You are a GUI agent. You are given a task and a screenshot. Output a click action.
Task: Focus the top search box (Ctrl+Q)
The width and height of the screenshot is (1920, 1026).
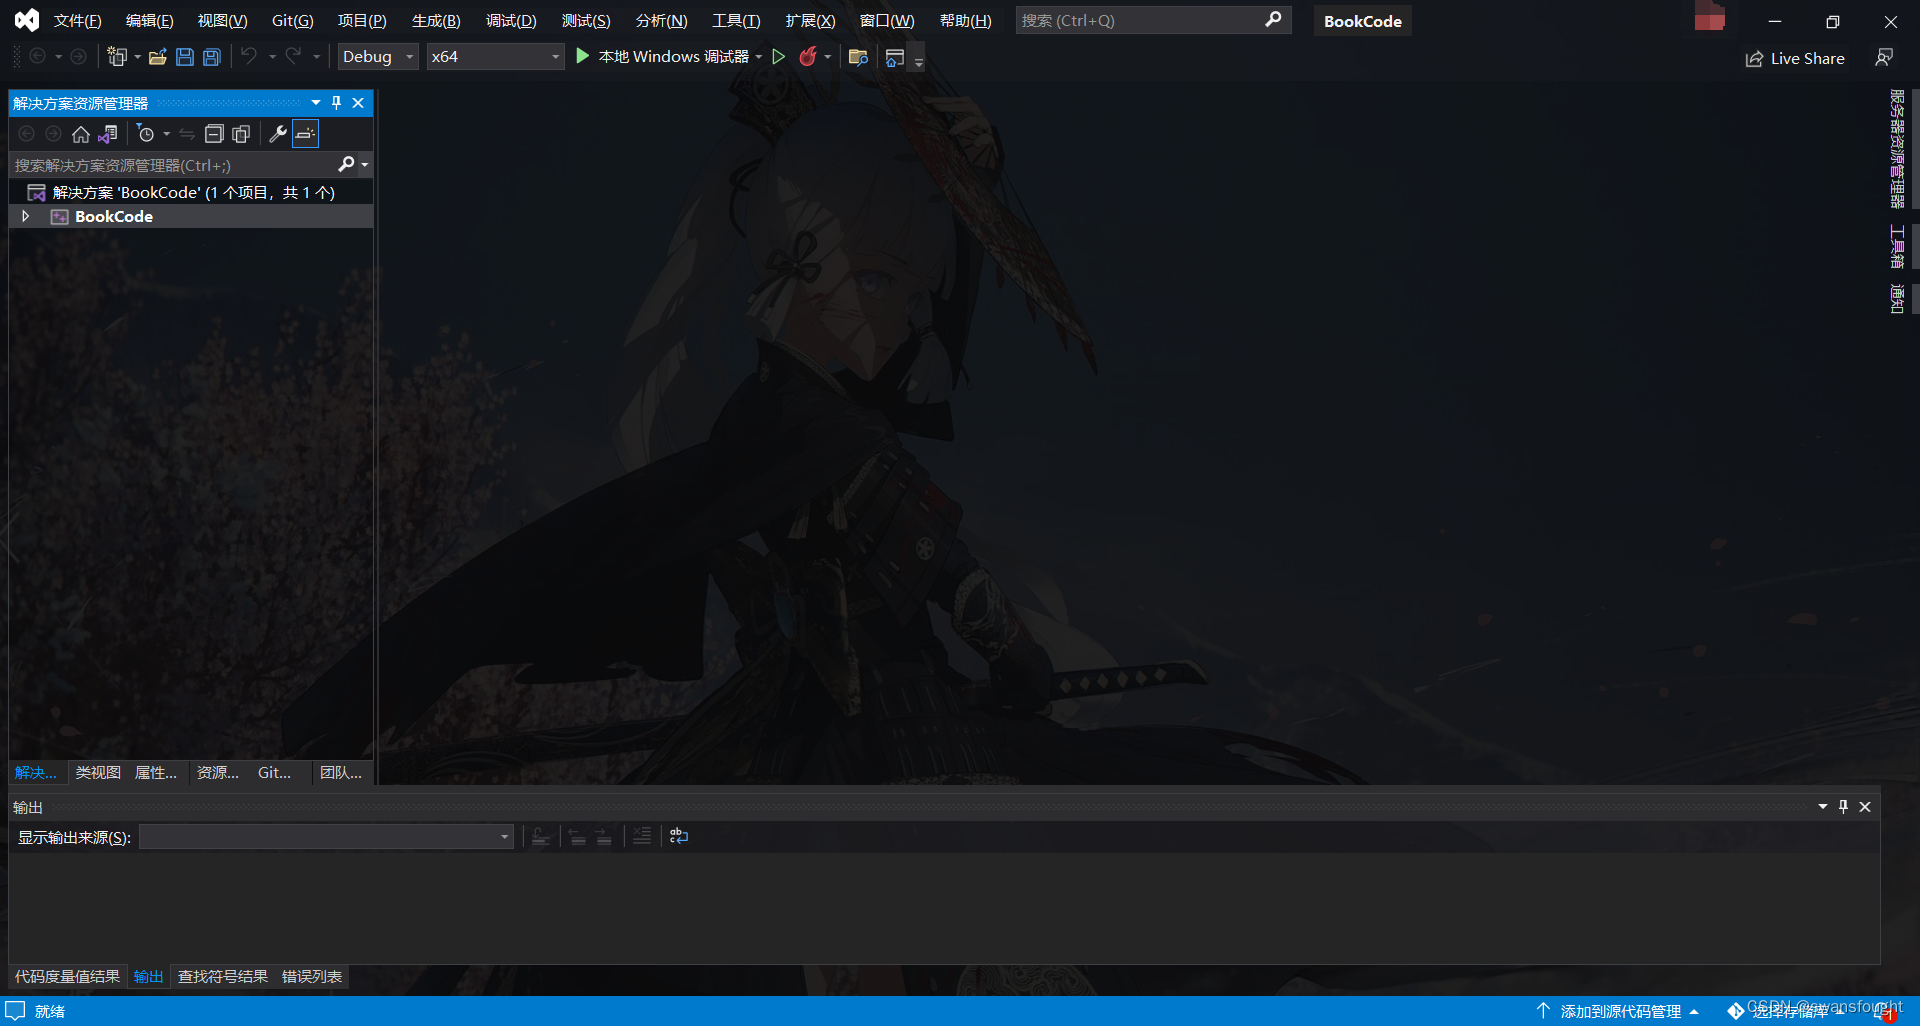tap(1153, 20)
